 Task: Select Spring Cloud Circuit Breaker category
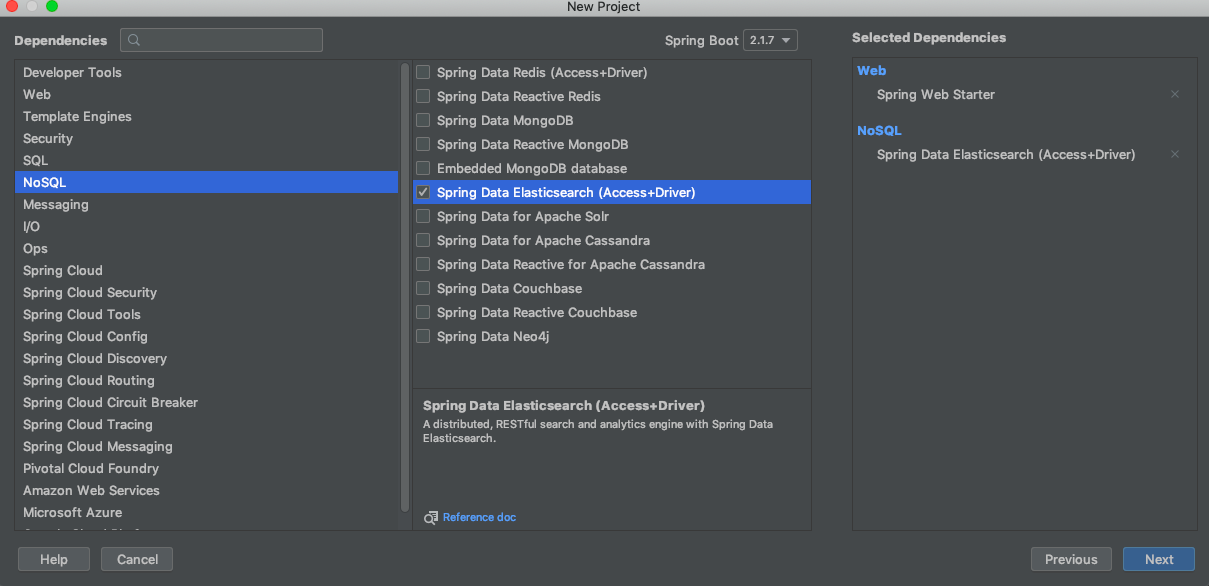(206, 402)
